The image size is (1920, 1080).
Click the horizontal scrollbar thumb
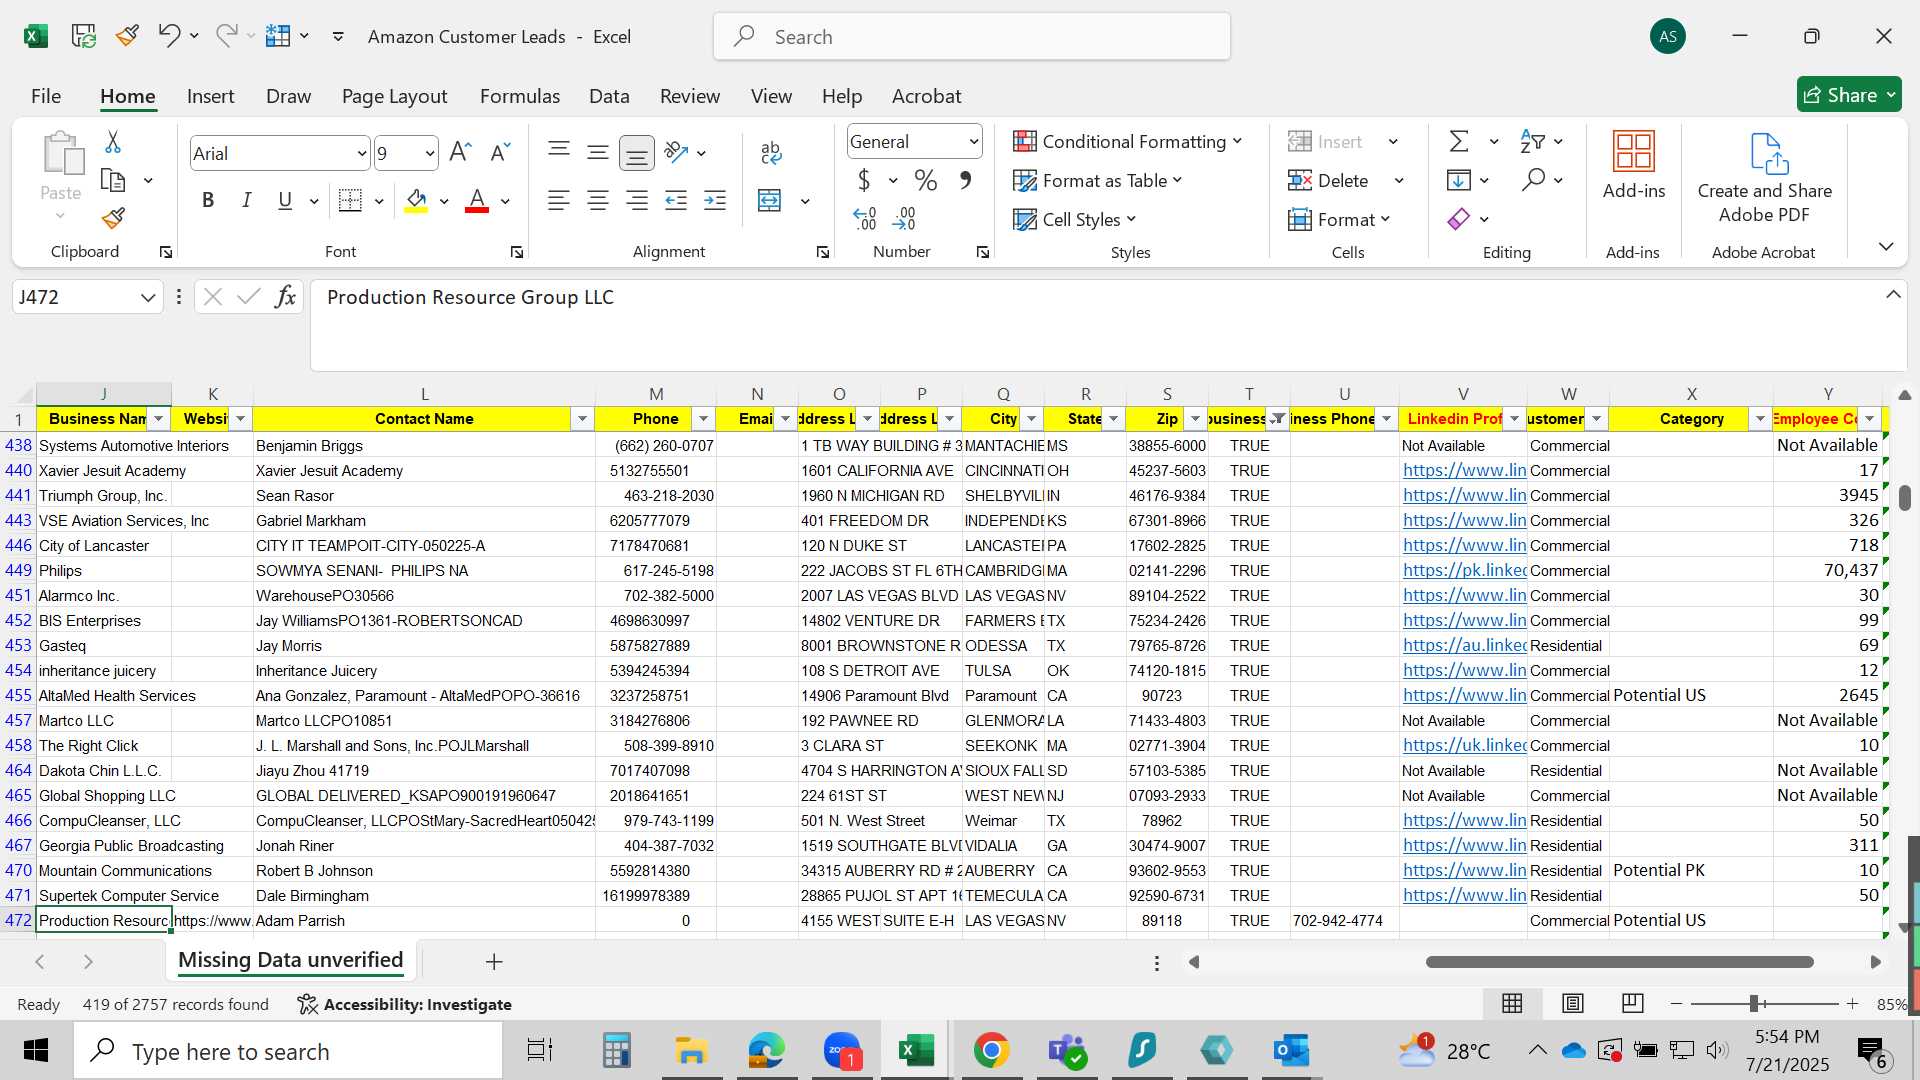(1620, 962)
